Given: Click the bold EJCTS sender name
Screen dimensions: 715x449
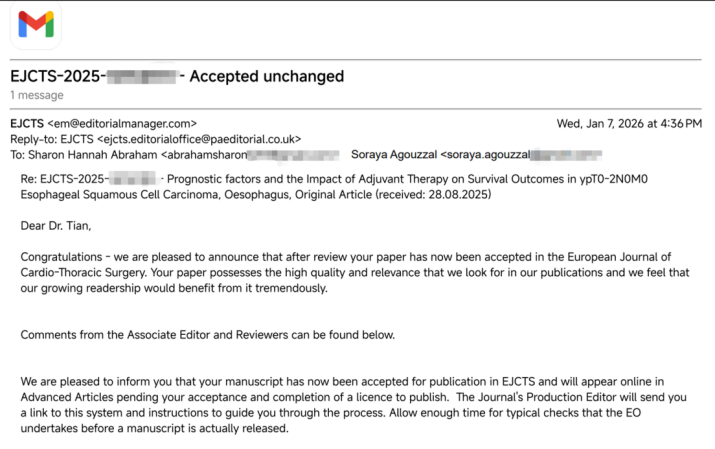Looking at the screenshot, I should 27,123.
